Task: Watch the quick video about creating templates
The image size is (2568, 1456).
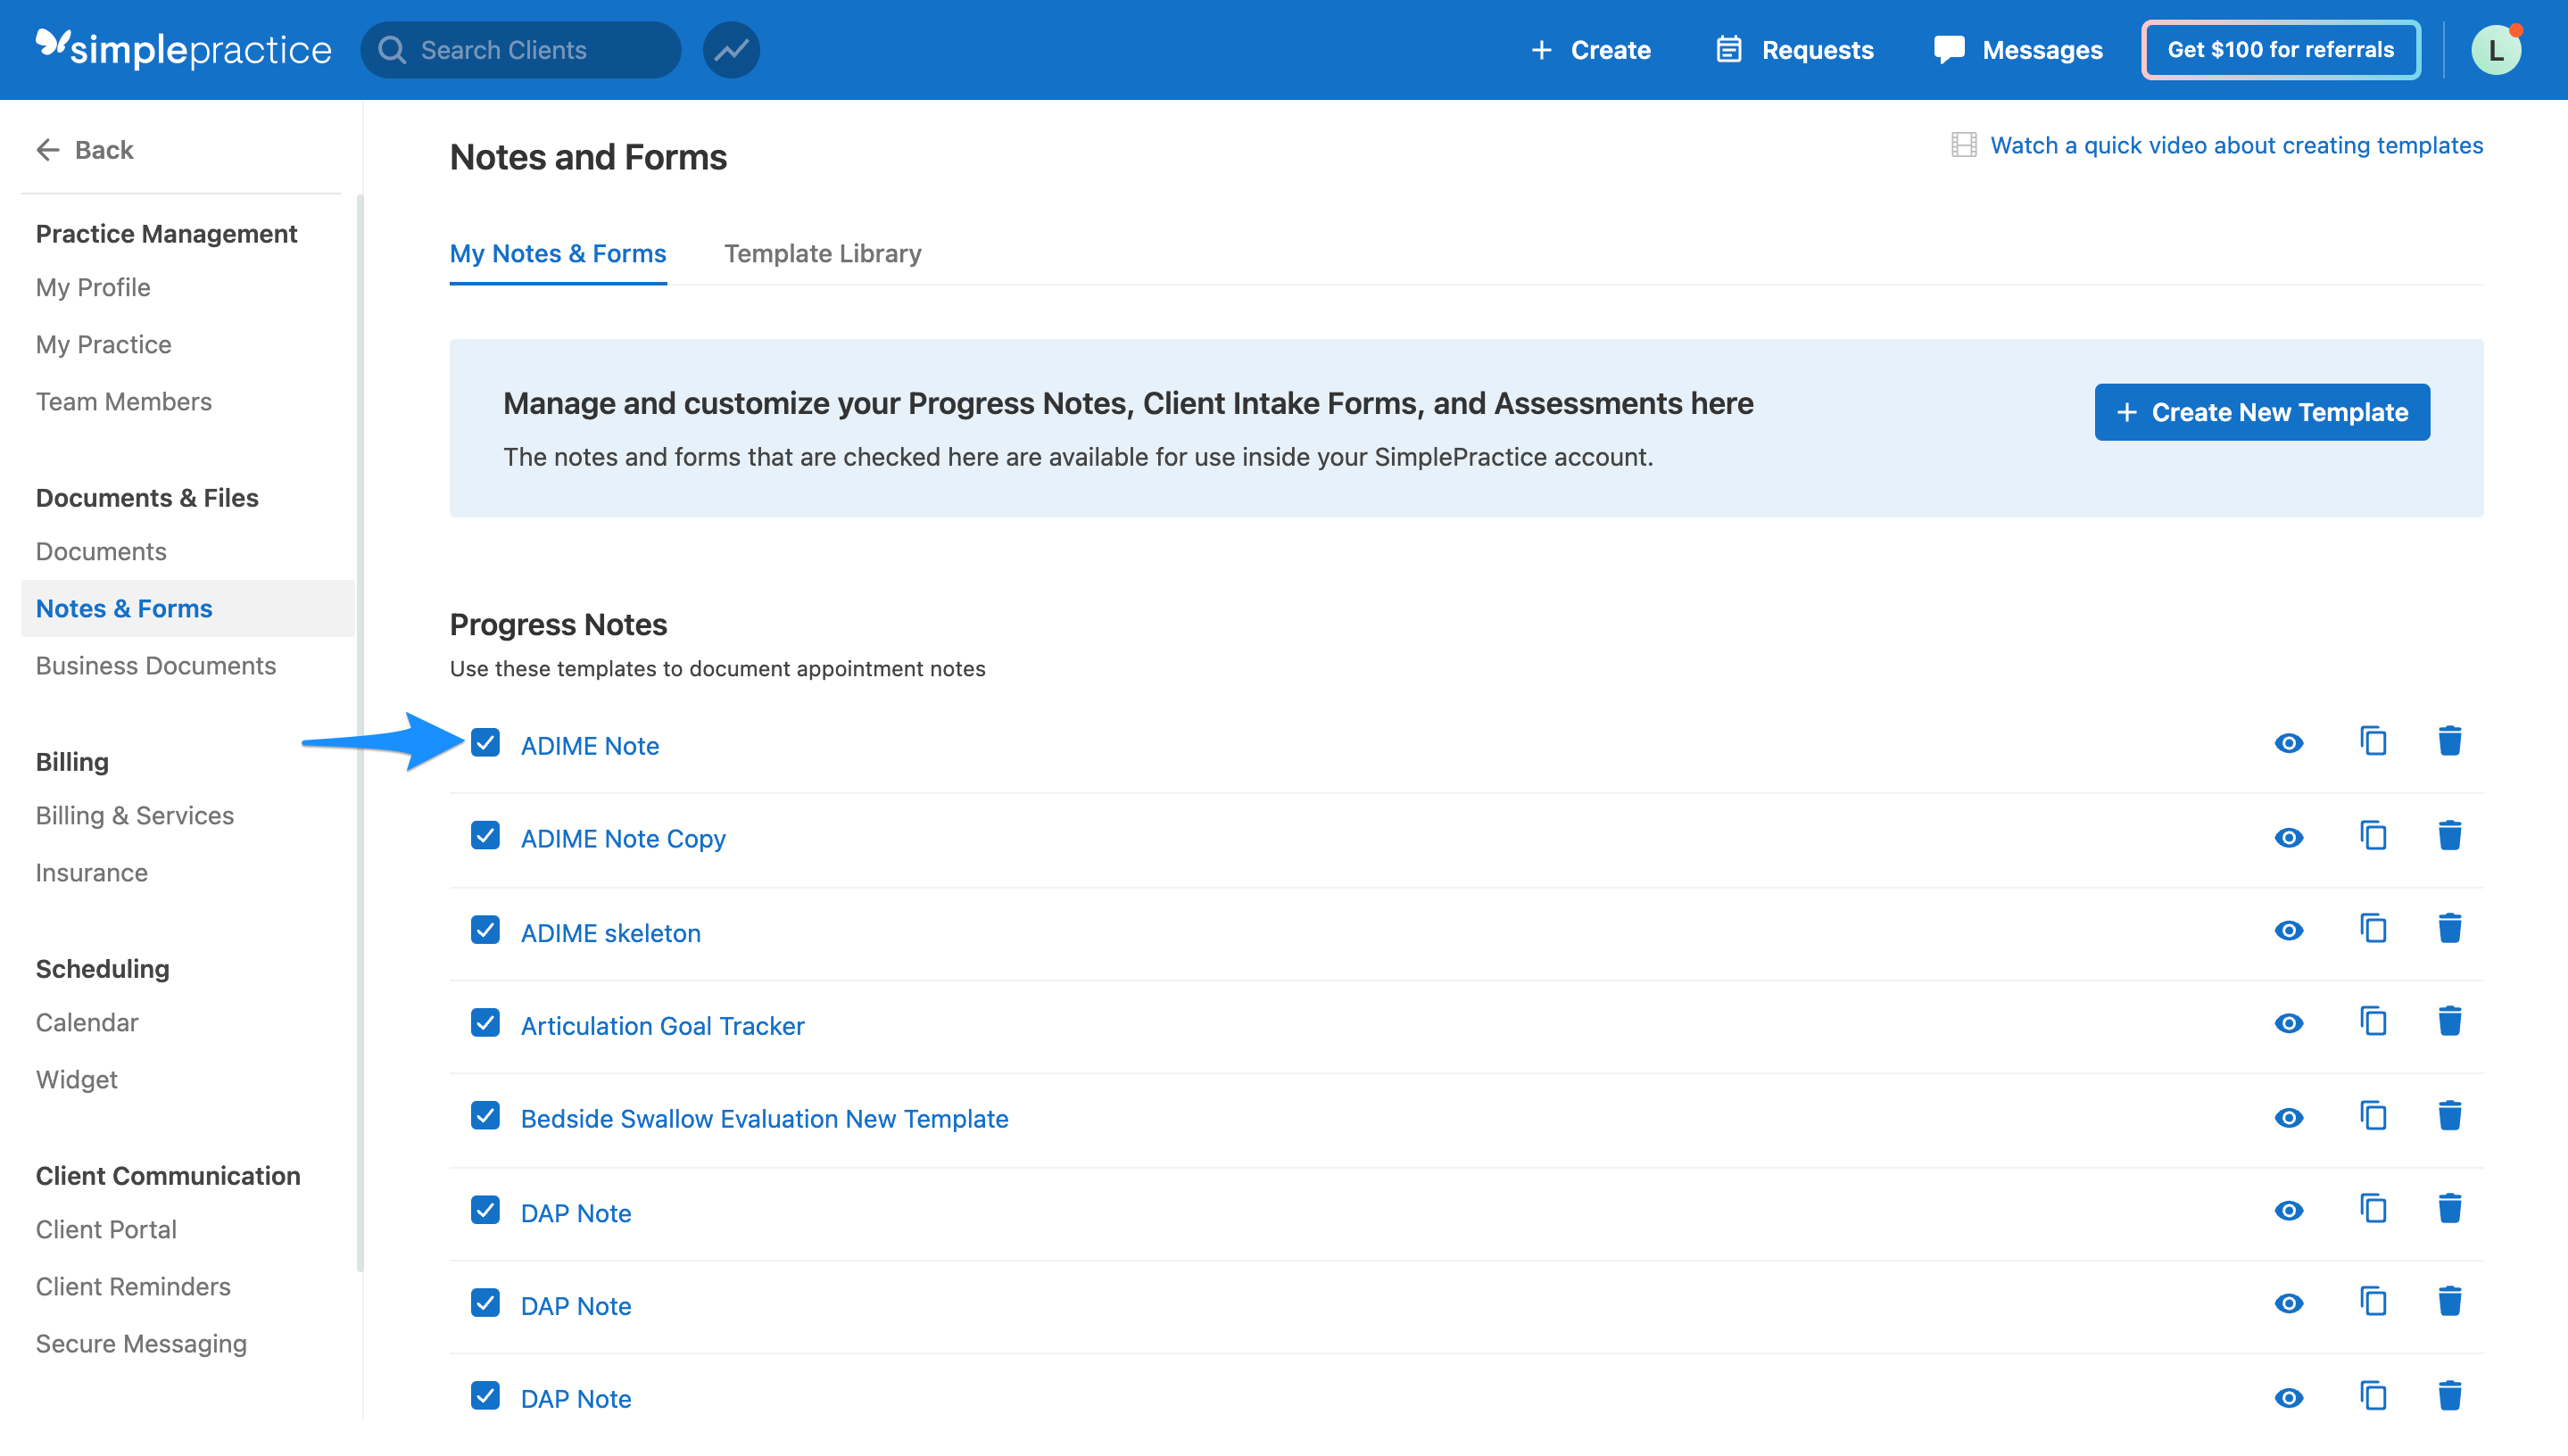Action: pyautogui.click(x=2236, y=145)
